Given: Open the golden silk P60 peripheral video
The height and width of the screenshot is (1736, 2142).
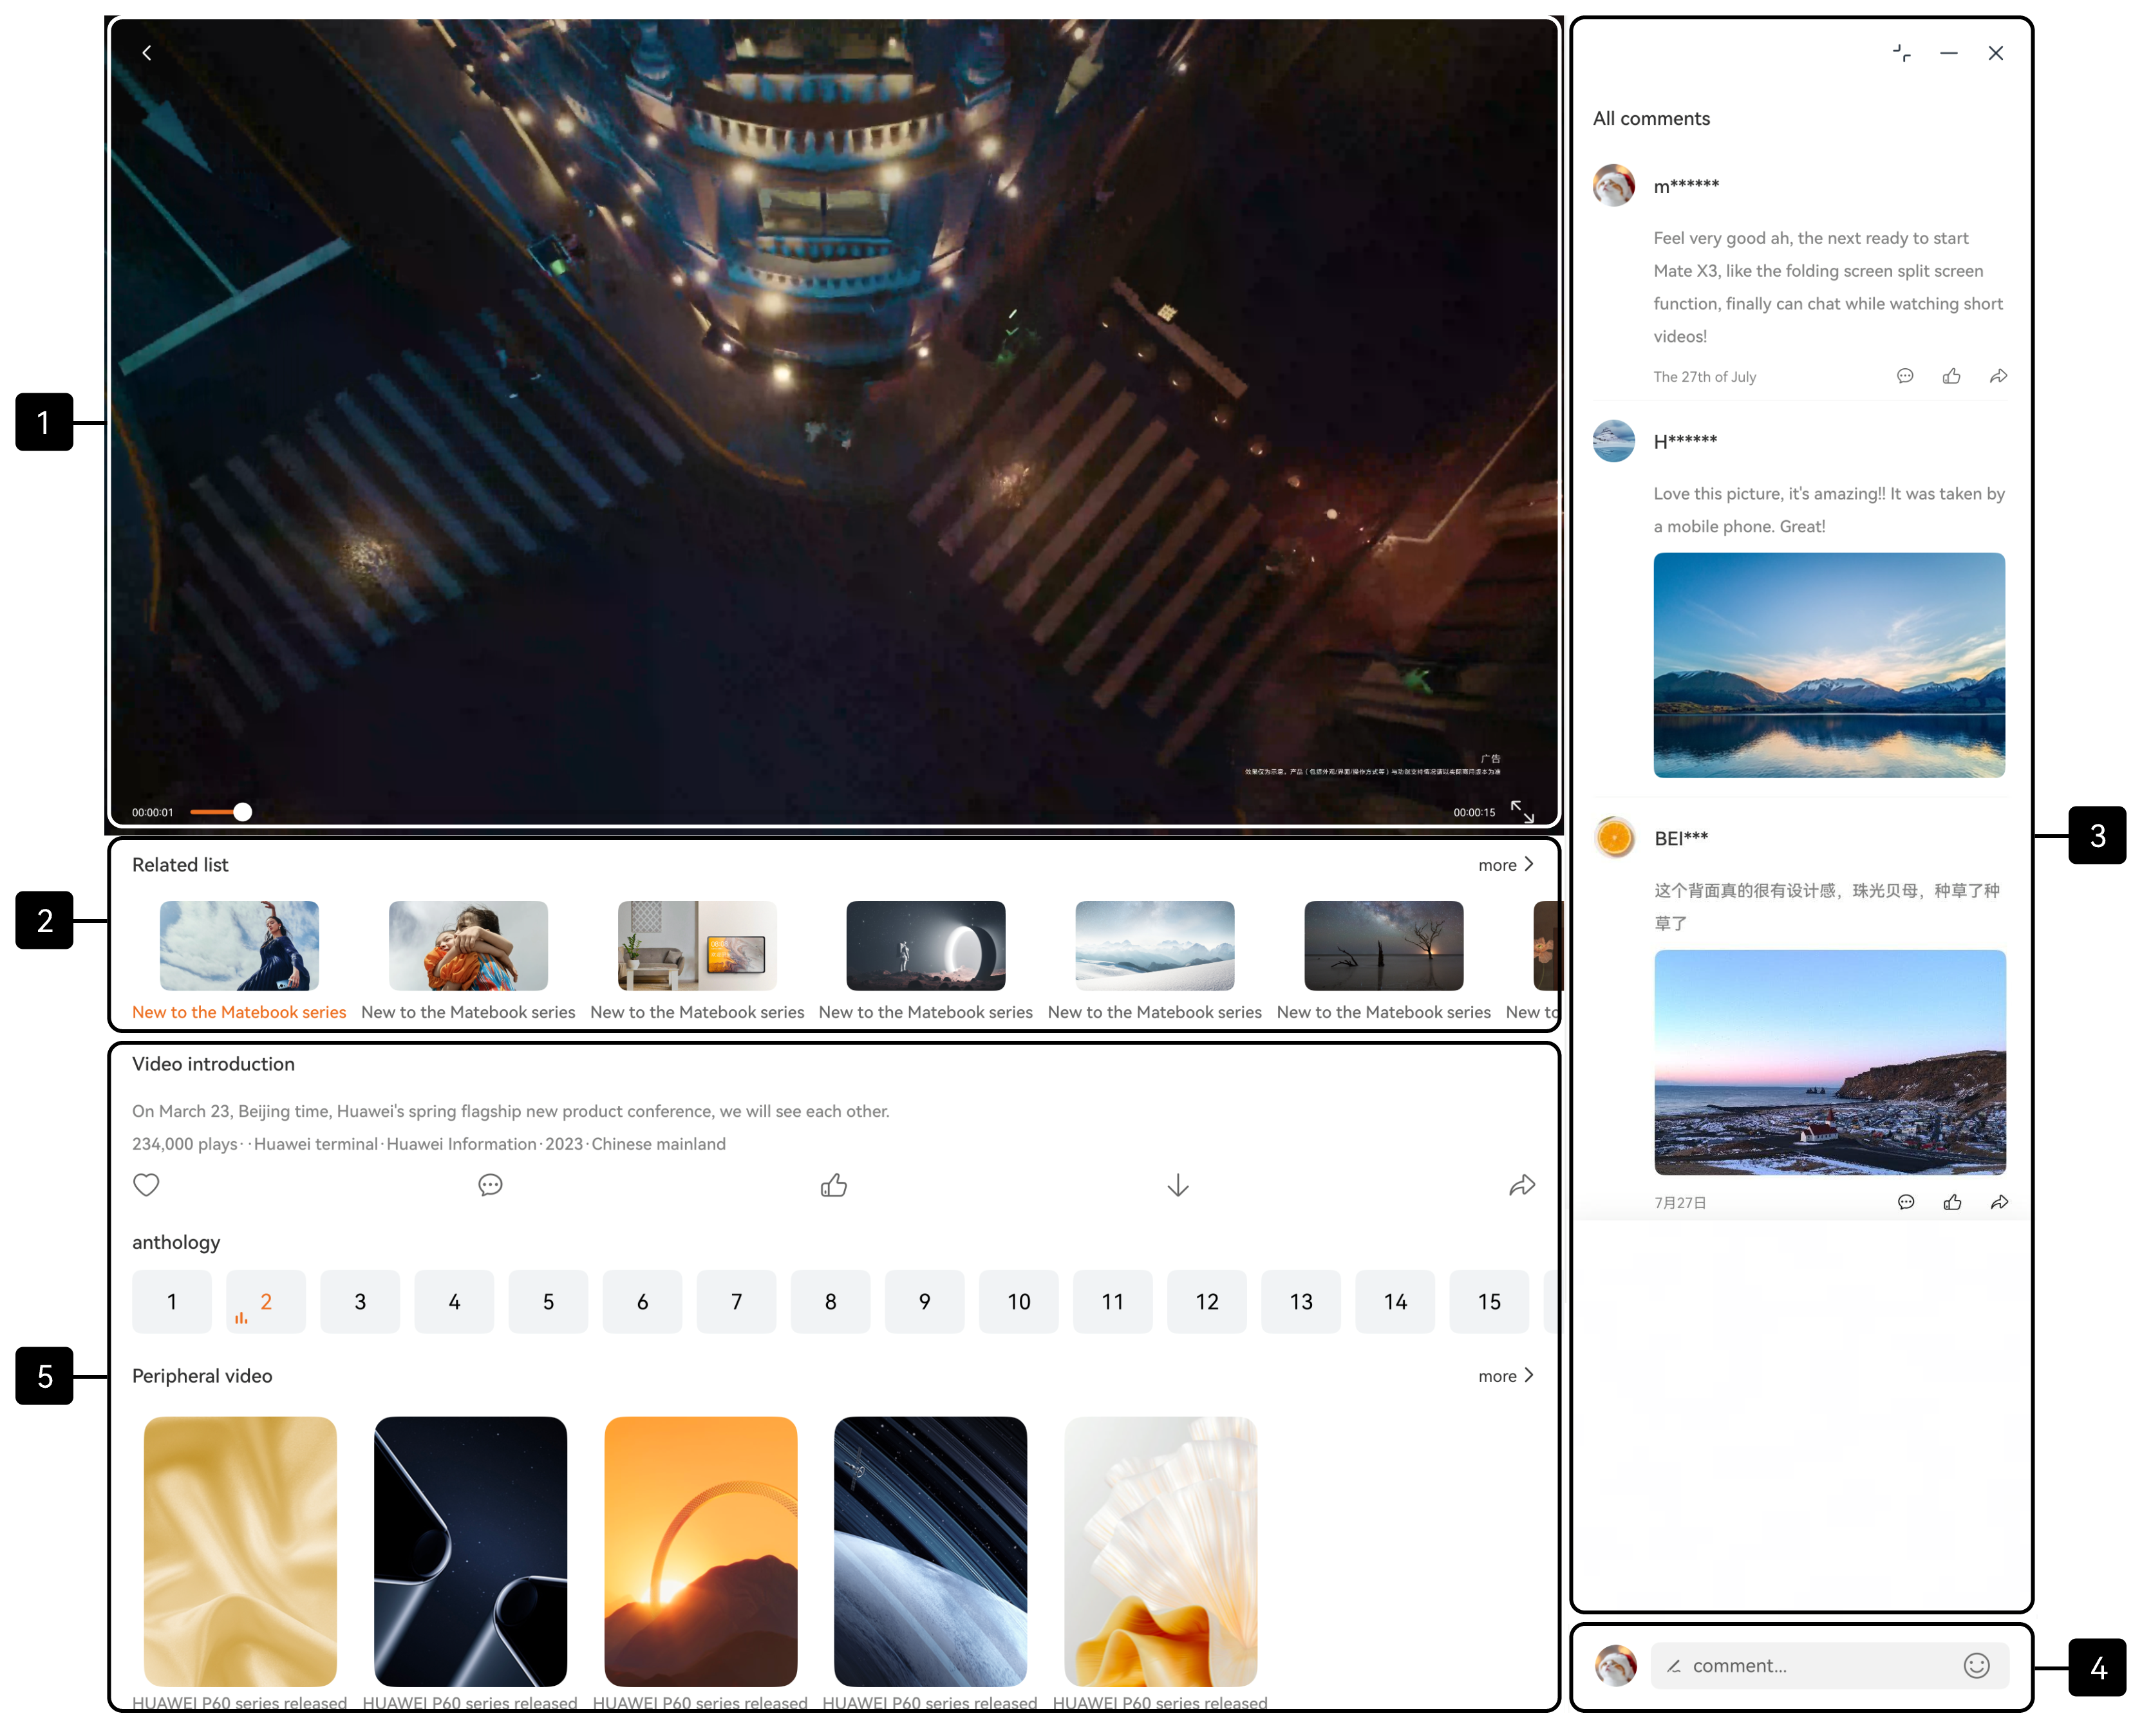Looking at the screenshot, I should pos(240,1551).
